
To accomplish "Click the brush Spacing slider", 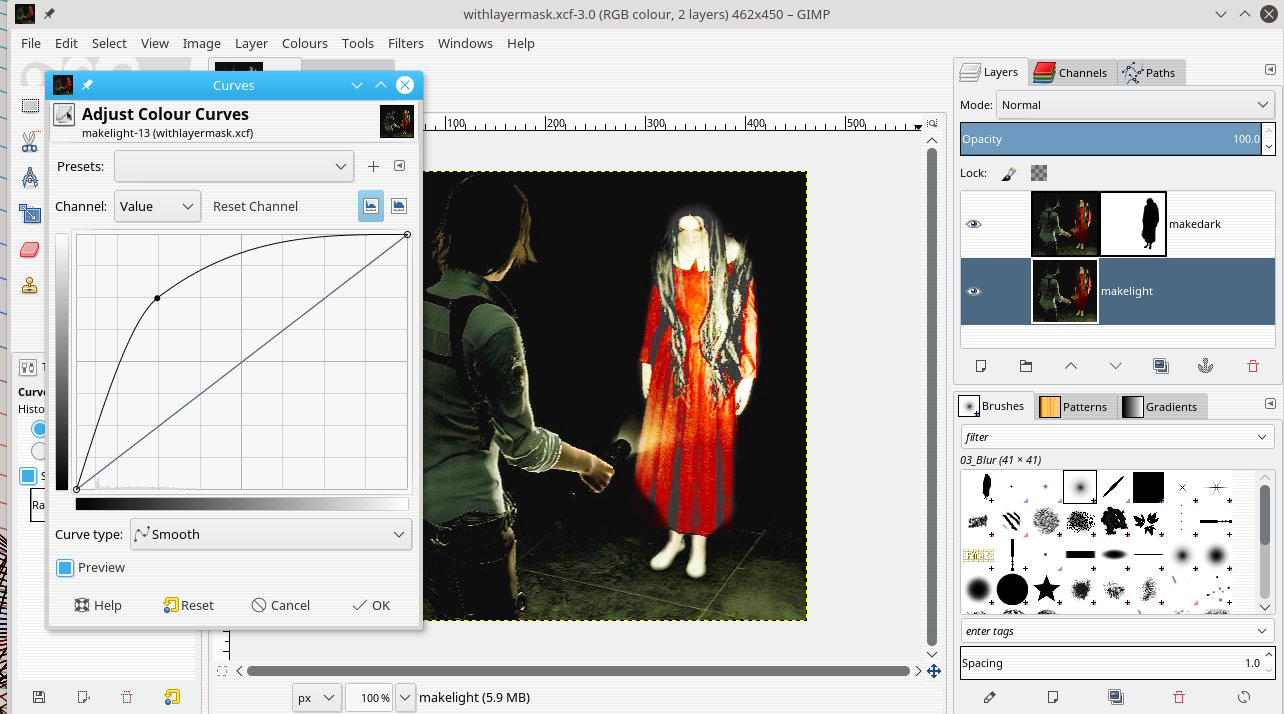I will point(1111,663).
